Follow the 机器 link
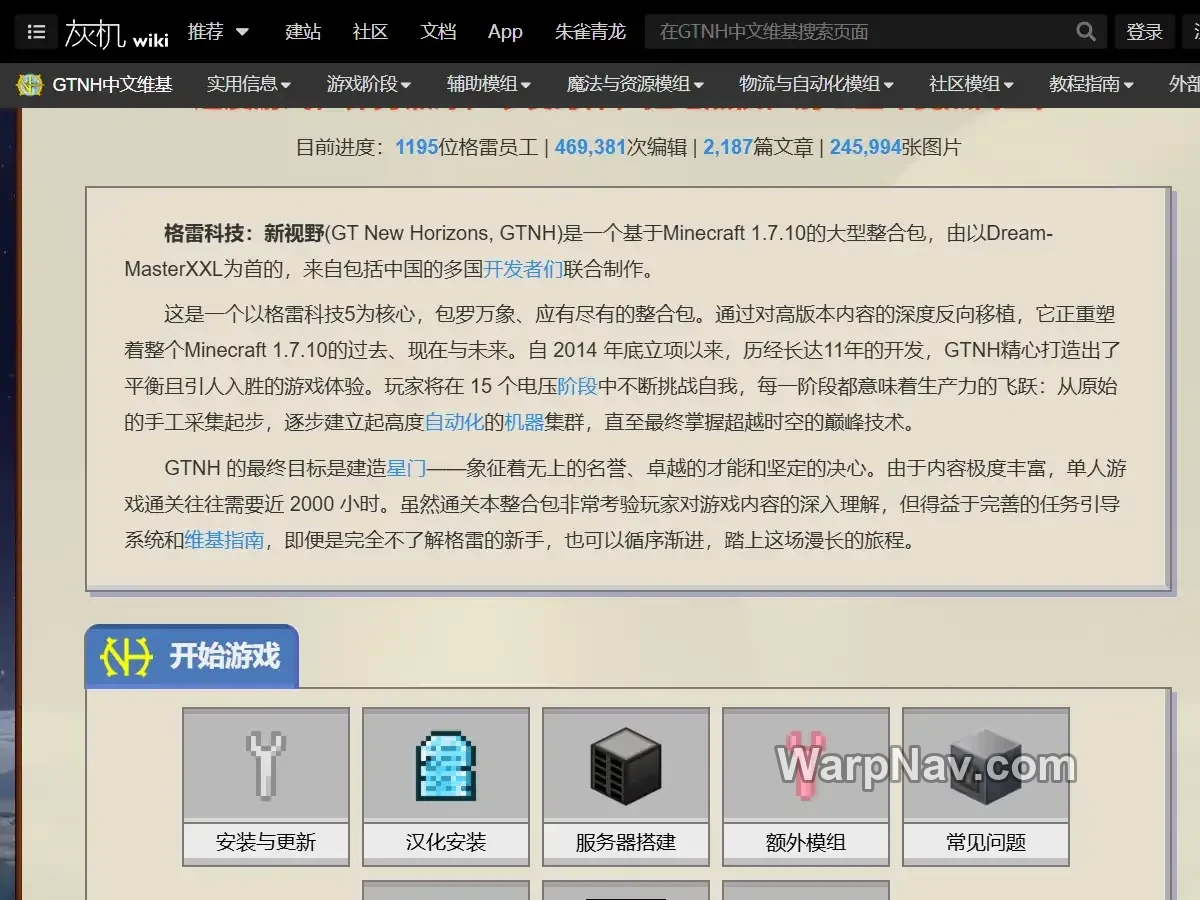 pyautogui.click(x=524, y=422)
